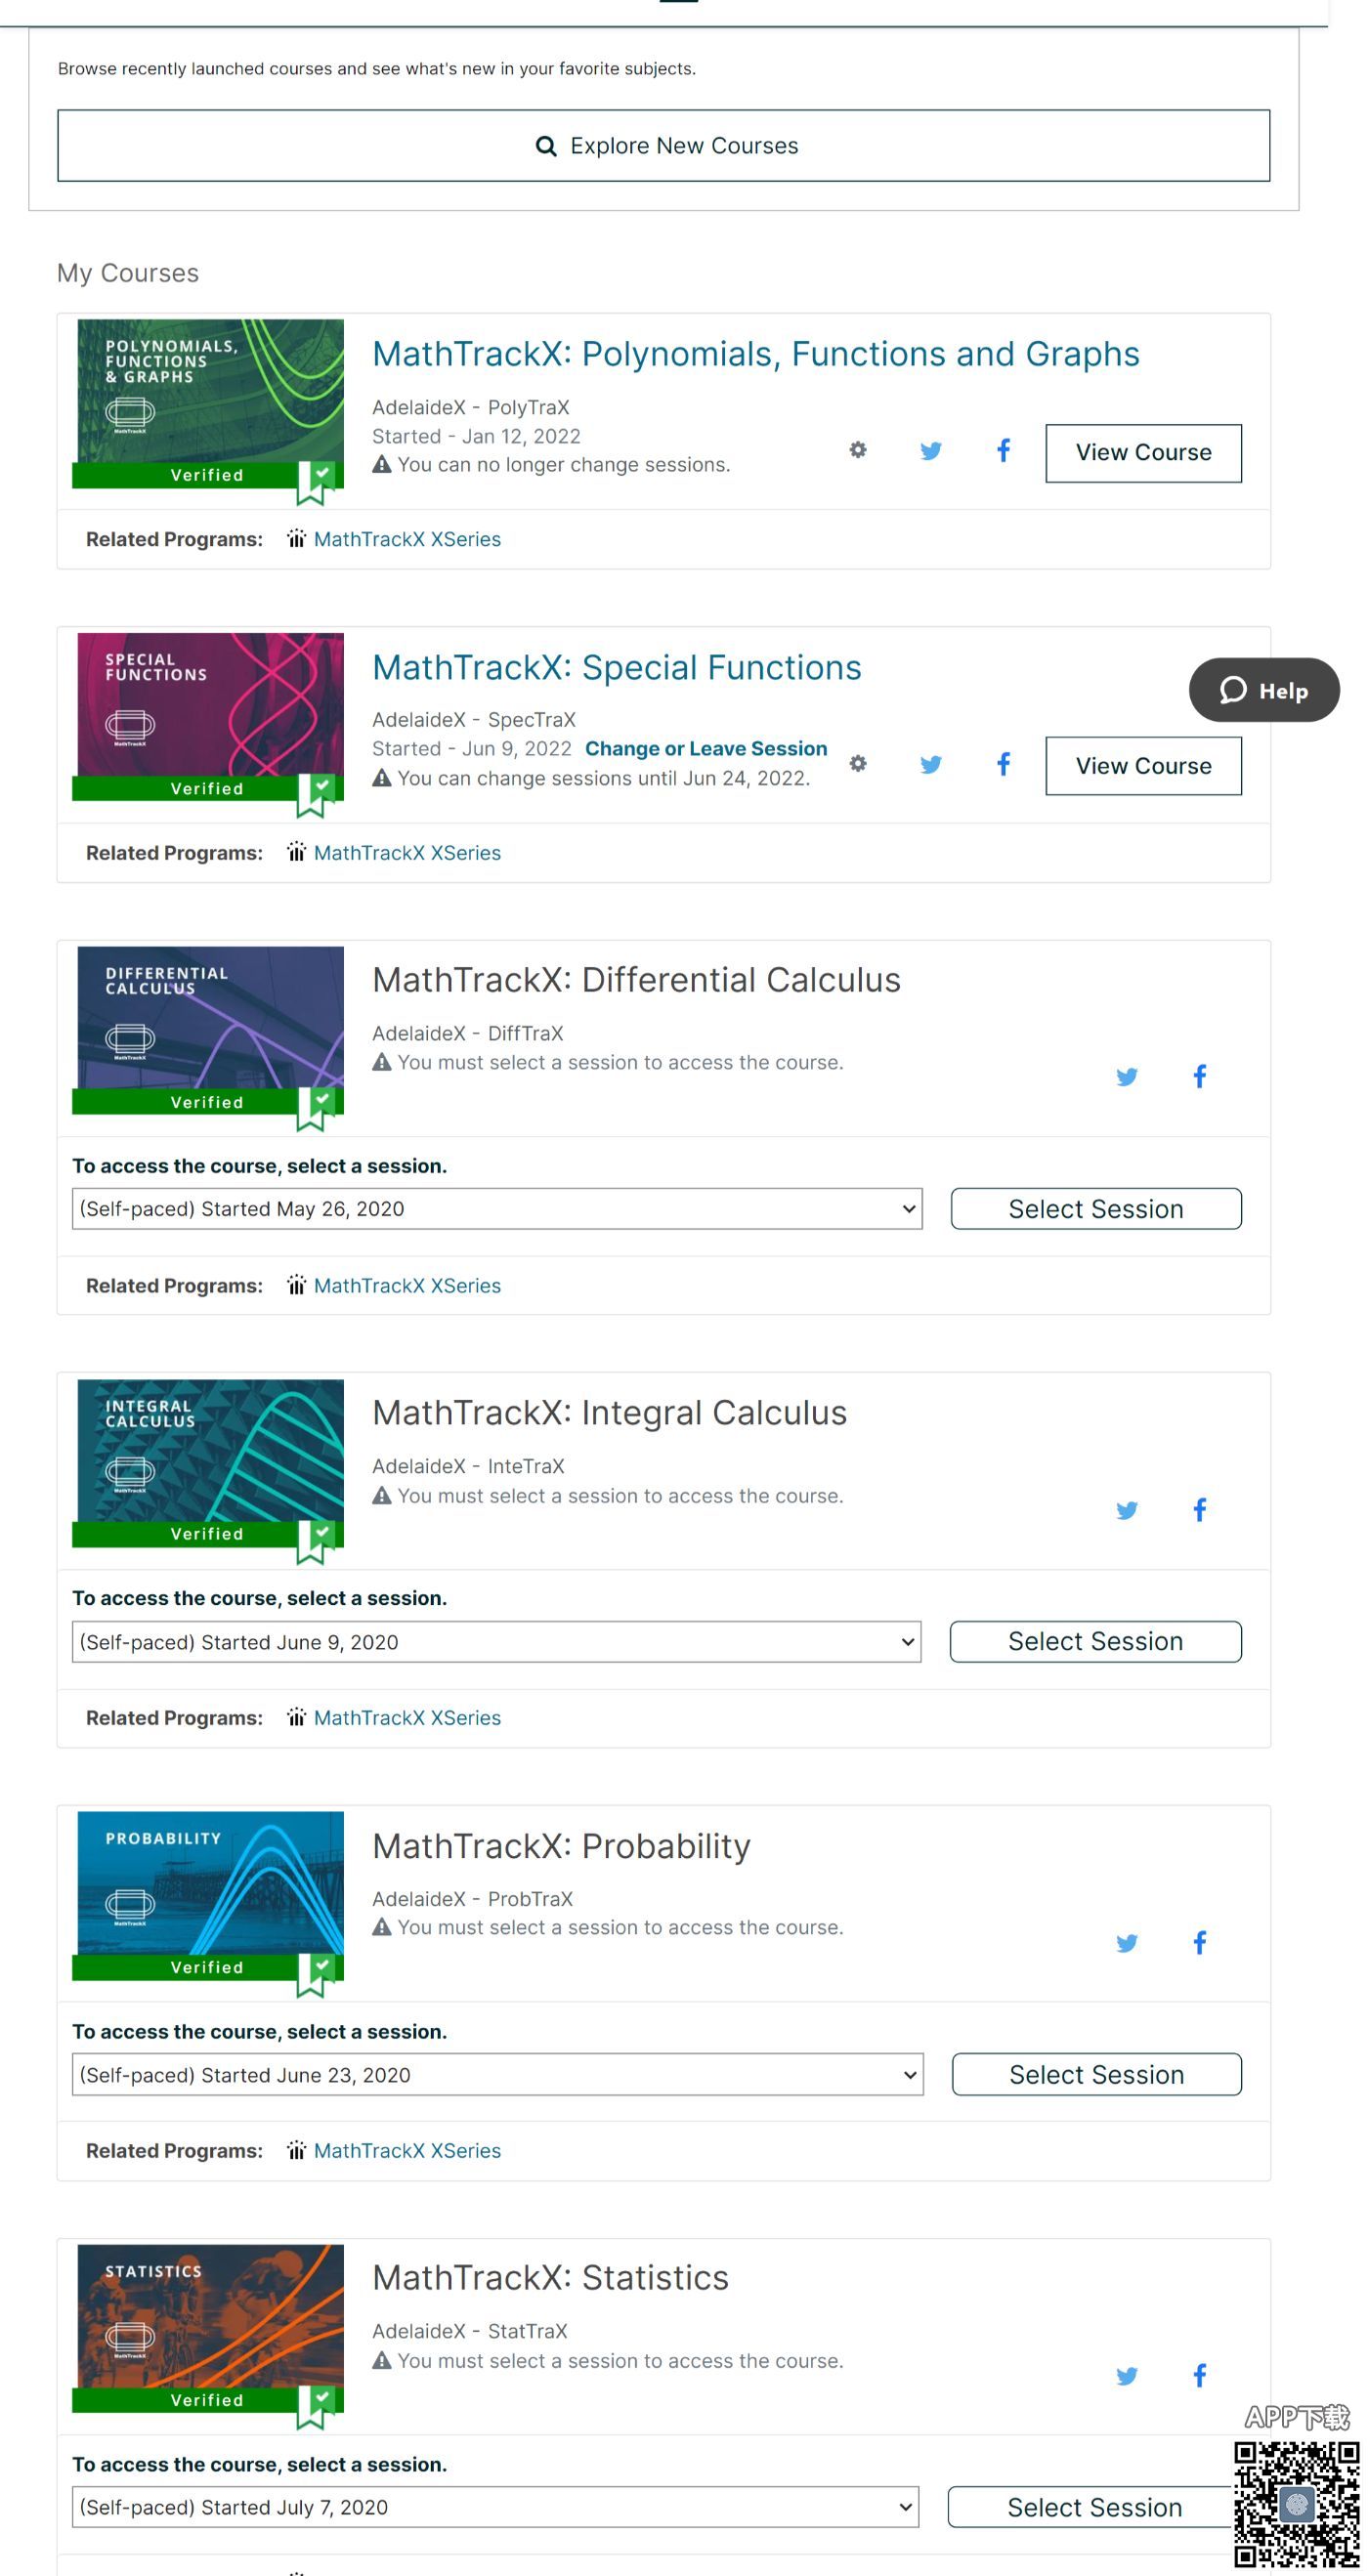View the Polynomials, Functions and Graphs course
1368x2576 pixels.
[1142, 453]
